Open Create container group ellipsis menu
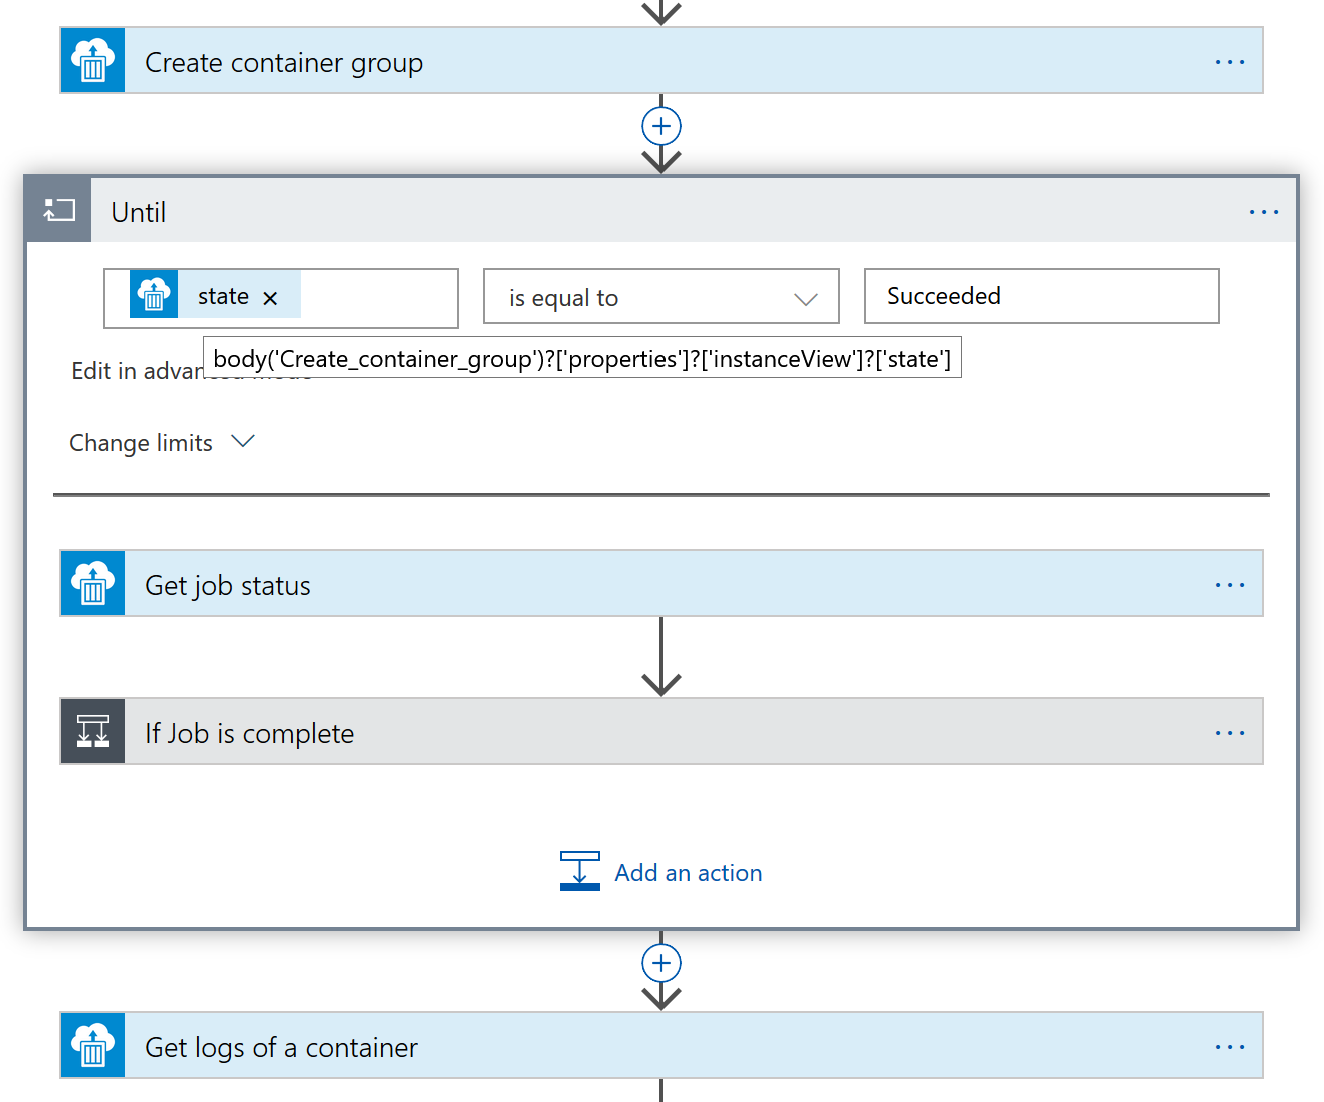The image size is (1324, 1102). (1229, 62)
